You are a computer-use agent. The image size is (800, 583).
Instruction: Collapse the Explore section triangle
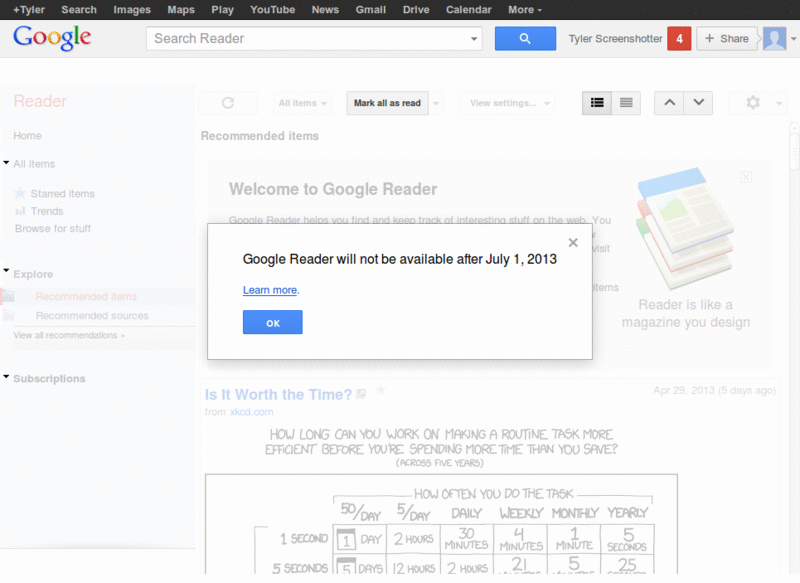(6, 271)
